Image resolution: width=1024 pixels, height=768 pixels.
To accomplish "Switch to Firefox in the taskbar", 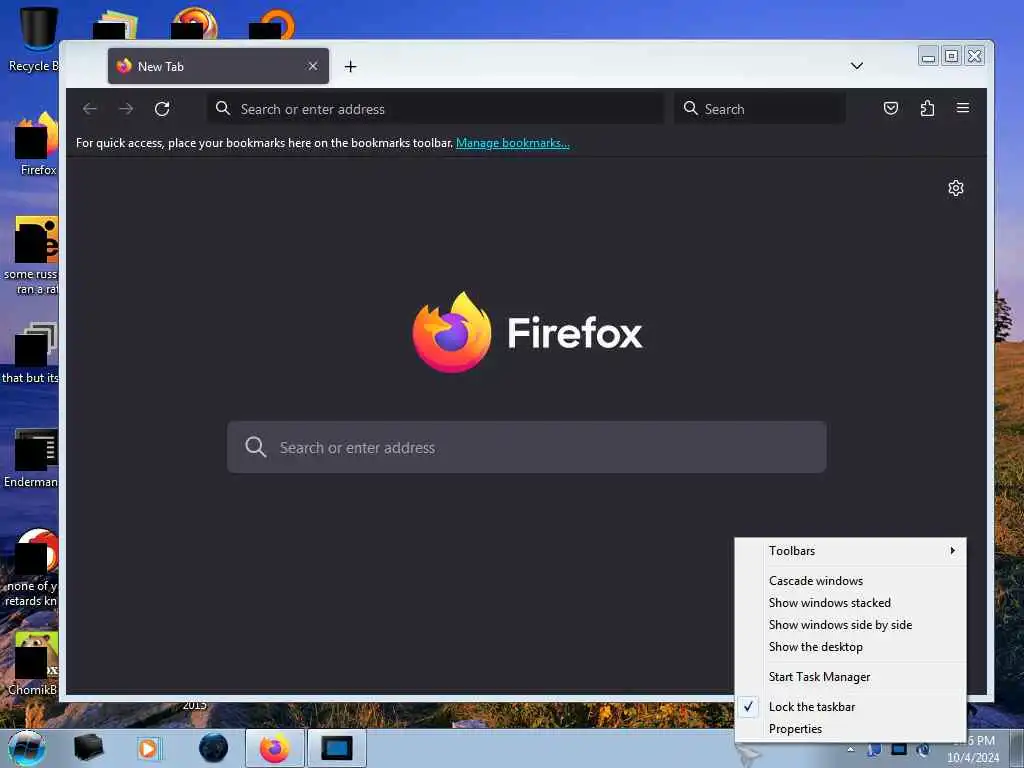I will [274, 748].
